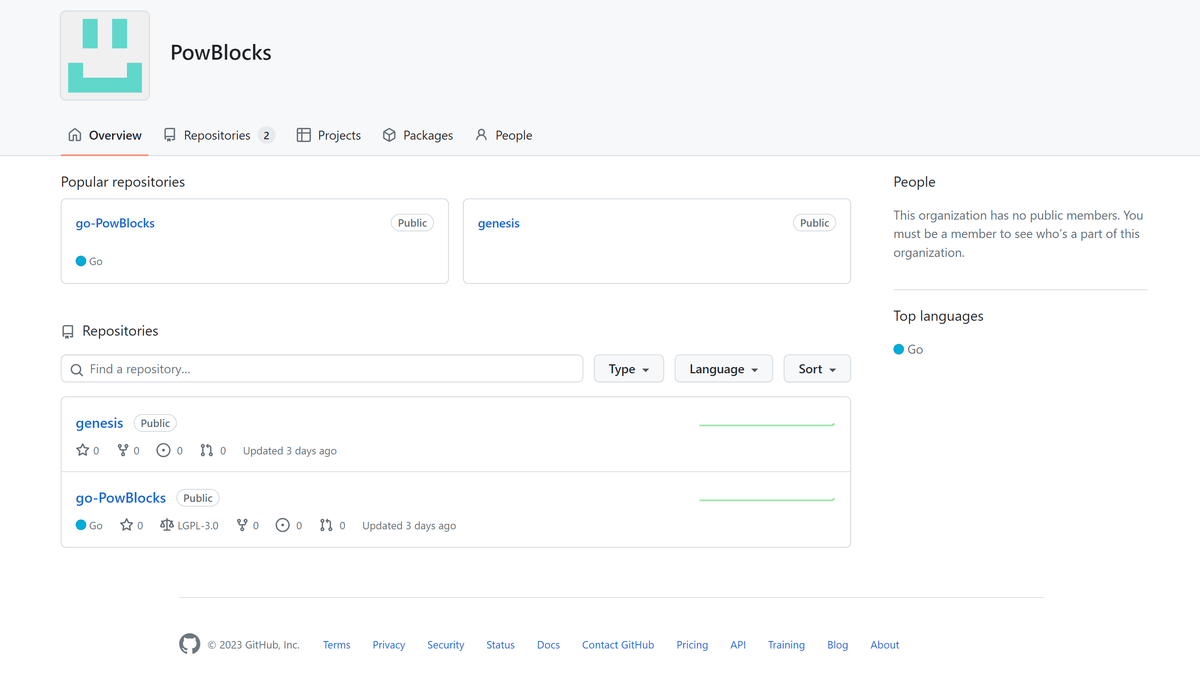Click the star icon on genesis repository
The image size is (1200, 687).
83,451
